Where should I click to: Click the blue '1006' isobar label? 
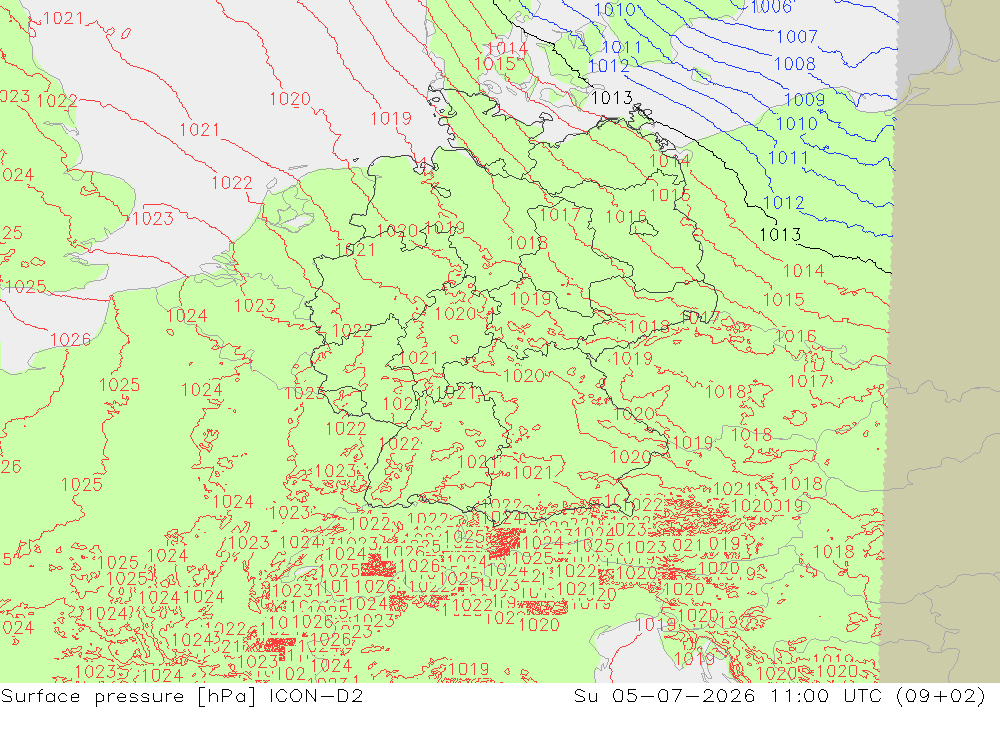pyautogui.click(x=772, y=7)
